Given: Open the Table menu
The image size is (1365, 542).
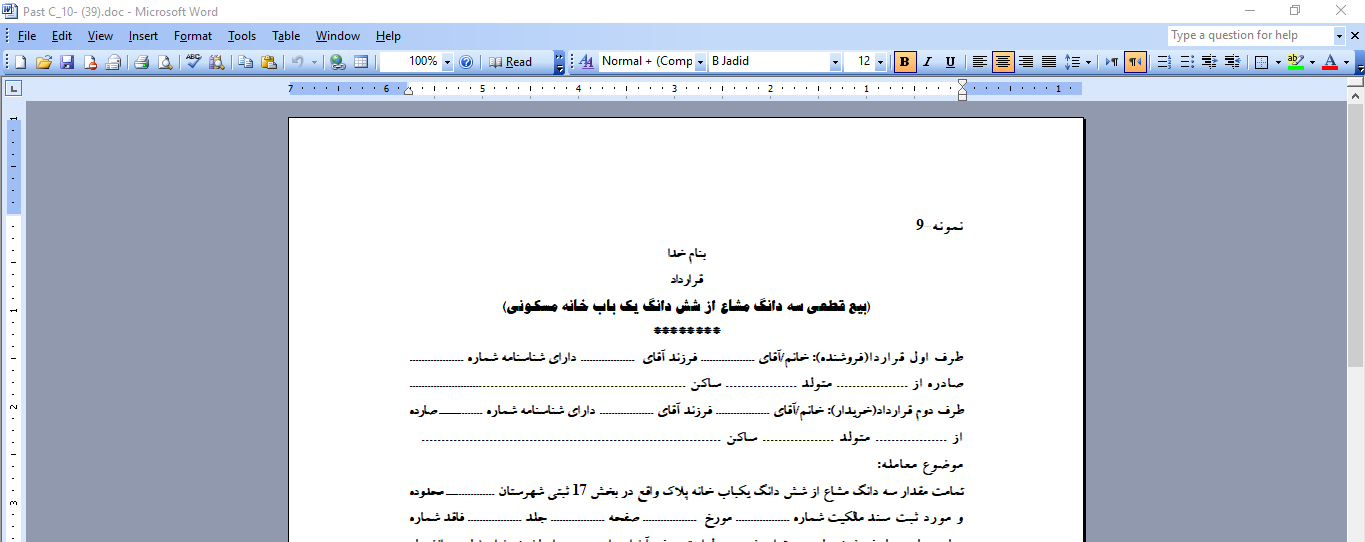Looking at the screenshot, I should 286,36.
